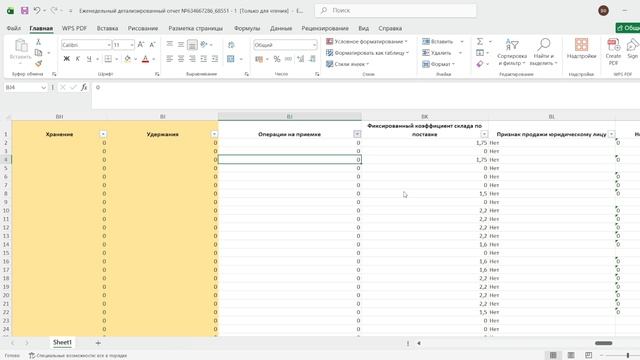640x360 pixels.
Task: Apply percent style number format
Action: pyautogui.click(x=277, y=59)
